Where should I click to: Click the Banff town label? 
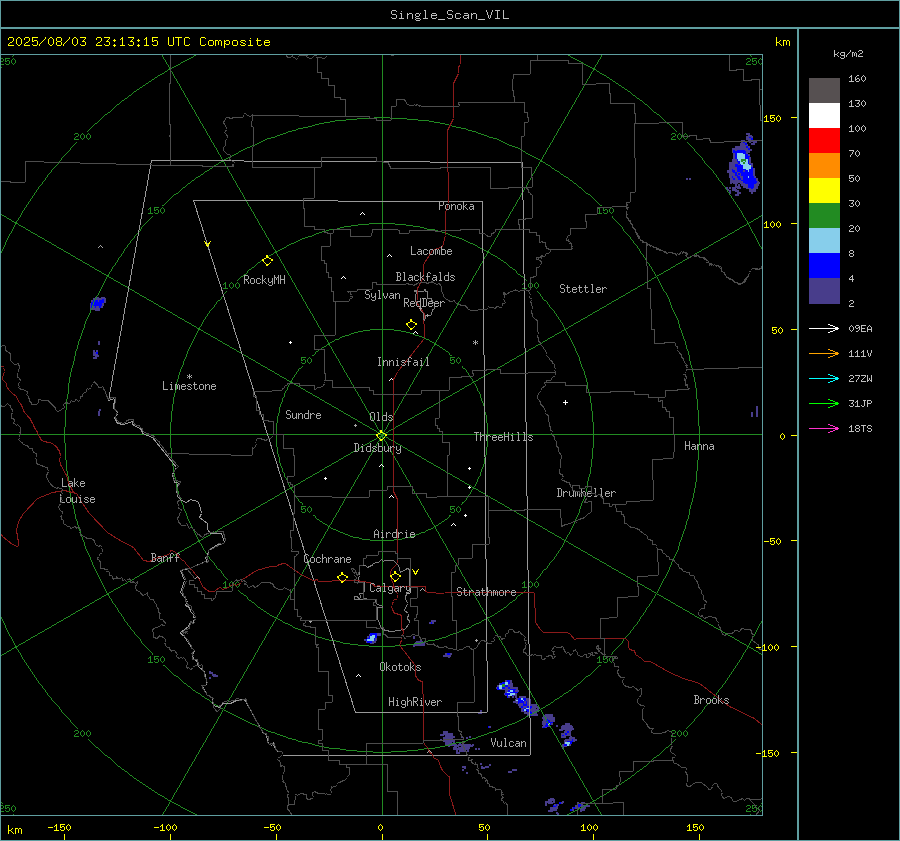point(165,558)
